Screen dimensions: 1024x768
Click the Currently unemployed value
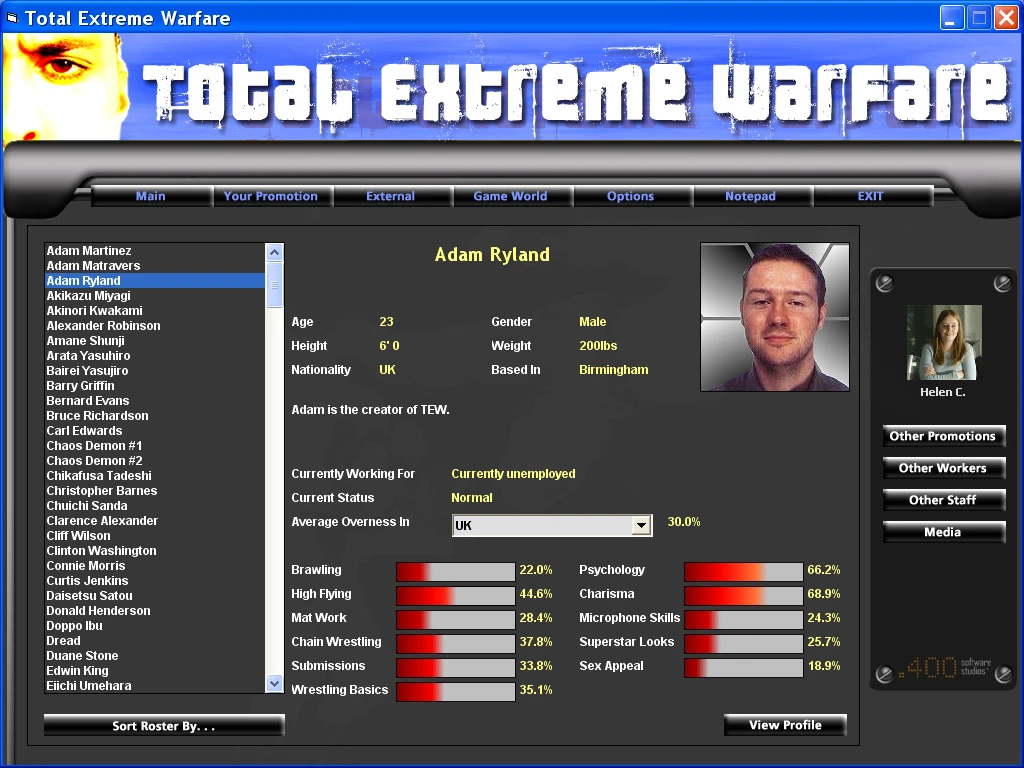(513, 474)
